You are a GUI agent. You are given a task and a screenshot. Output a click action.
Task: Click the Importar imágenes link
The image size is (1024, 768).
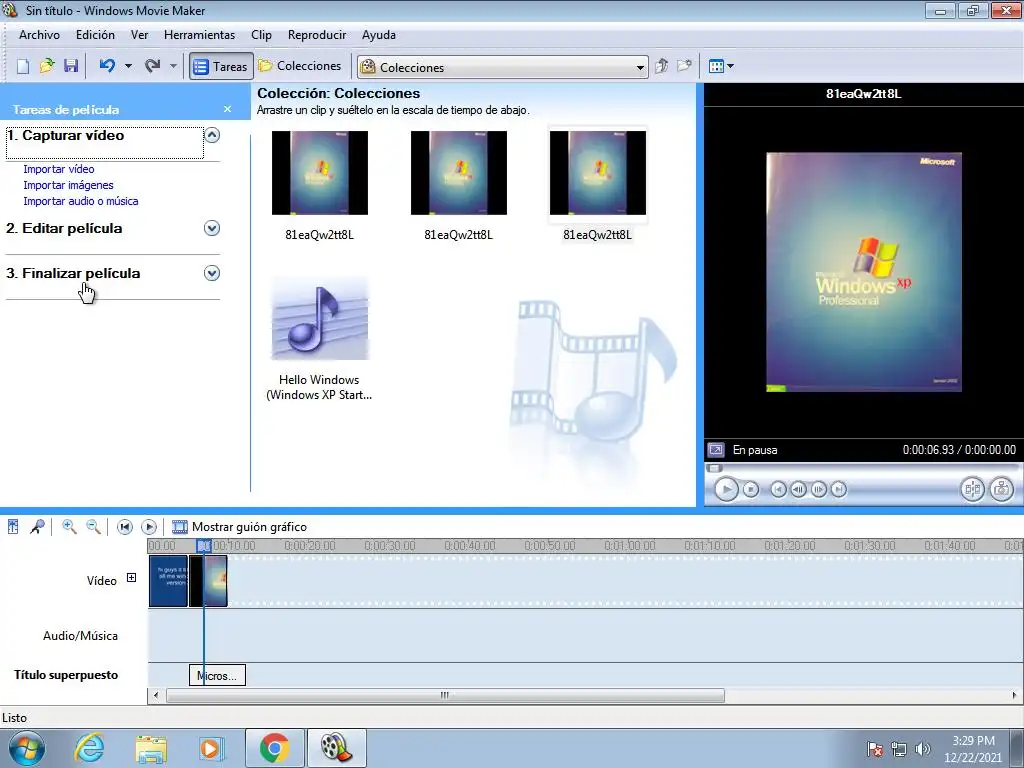tap(68, 185)
